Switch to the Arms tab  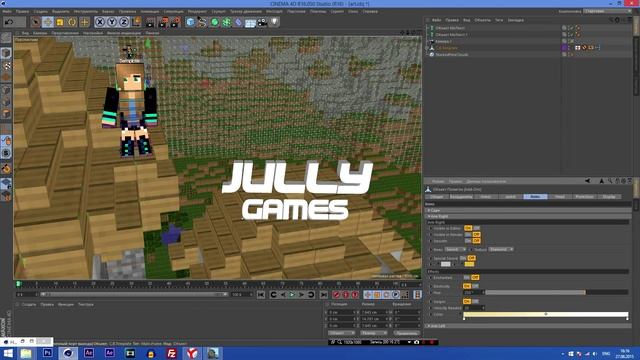(x=535, y=197)
